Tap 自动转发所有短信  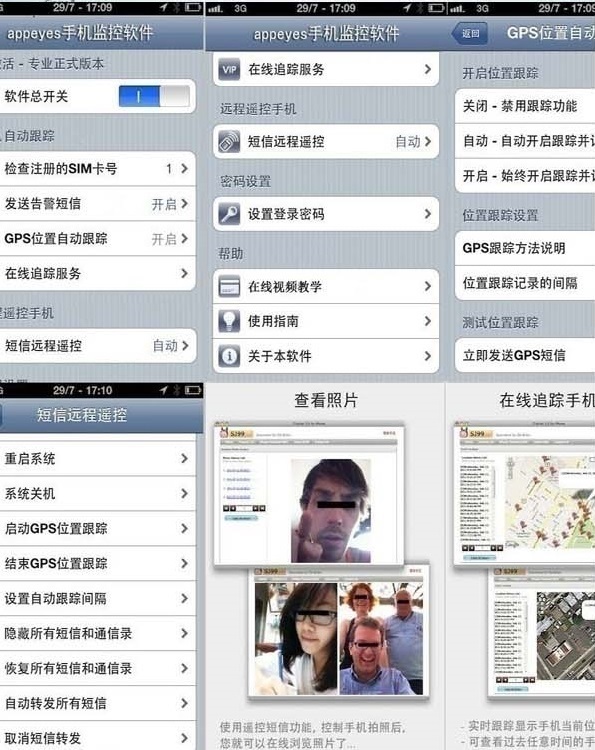point(98,703)
